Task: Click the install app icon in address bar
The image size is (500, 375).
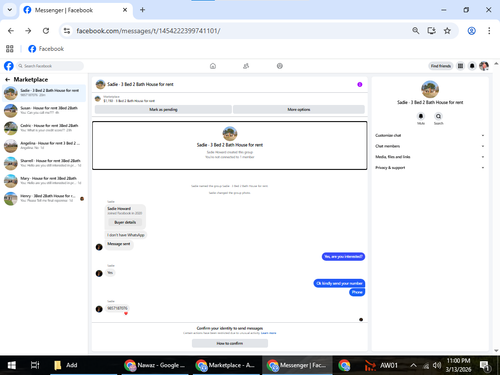Action: [x=431, y=31]
